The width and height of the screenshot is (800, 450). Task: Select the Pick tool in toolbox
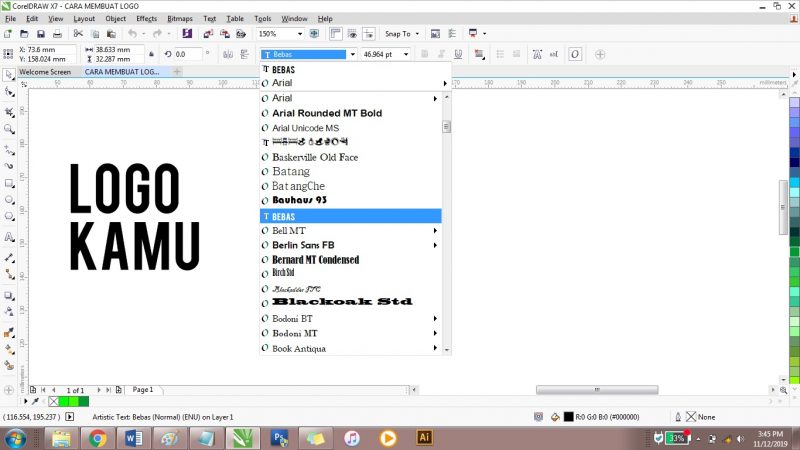pyautogui.click(x=9, y=74)
